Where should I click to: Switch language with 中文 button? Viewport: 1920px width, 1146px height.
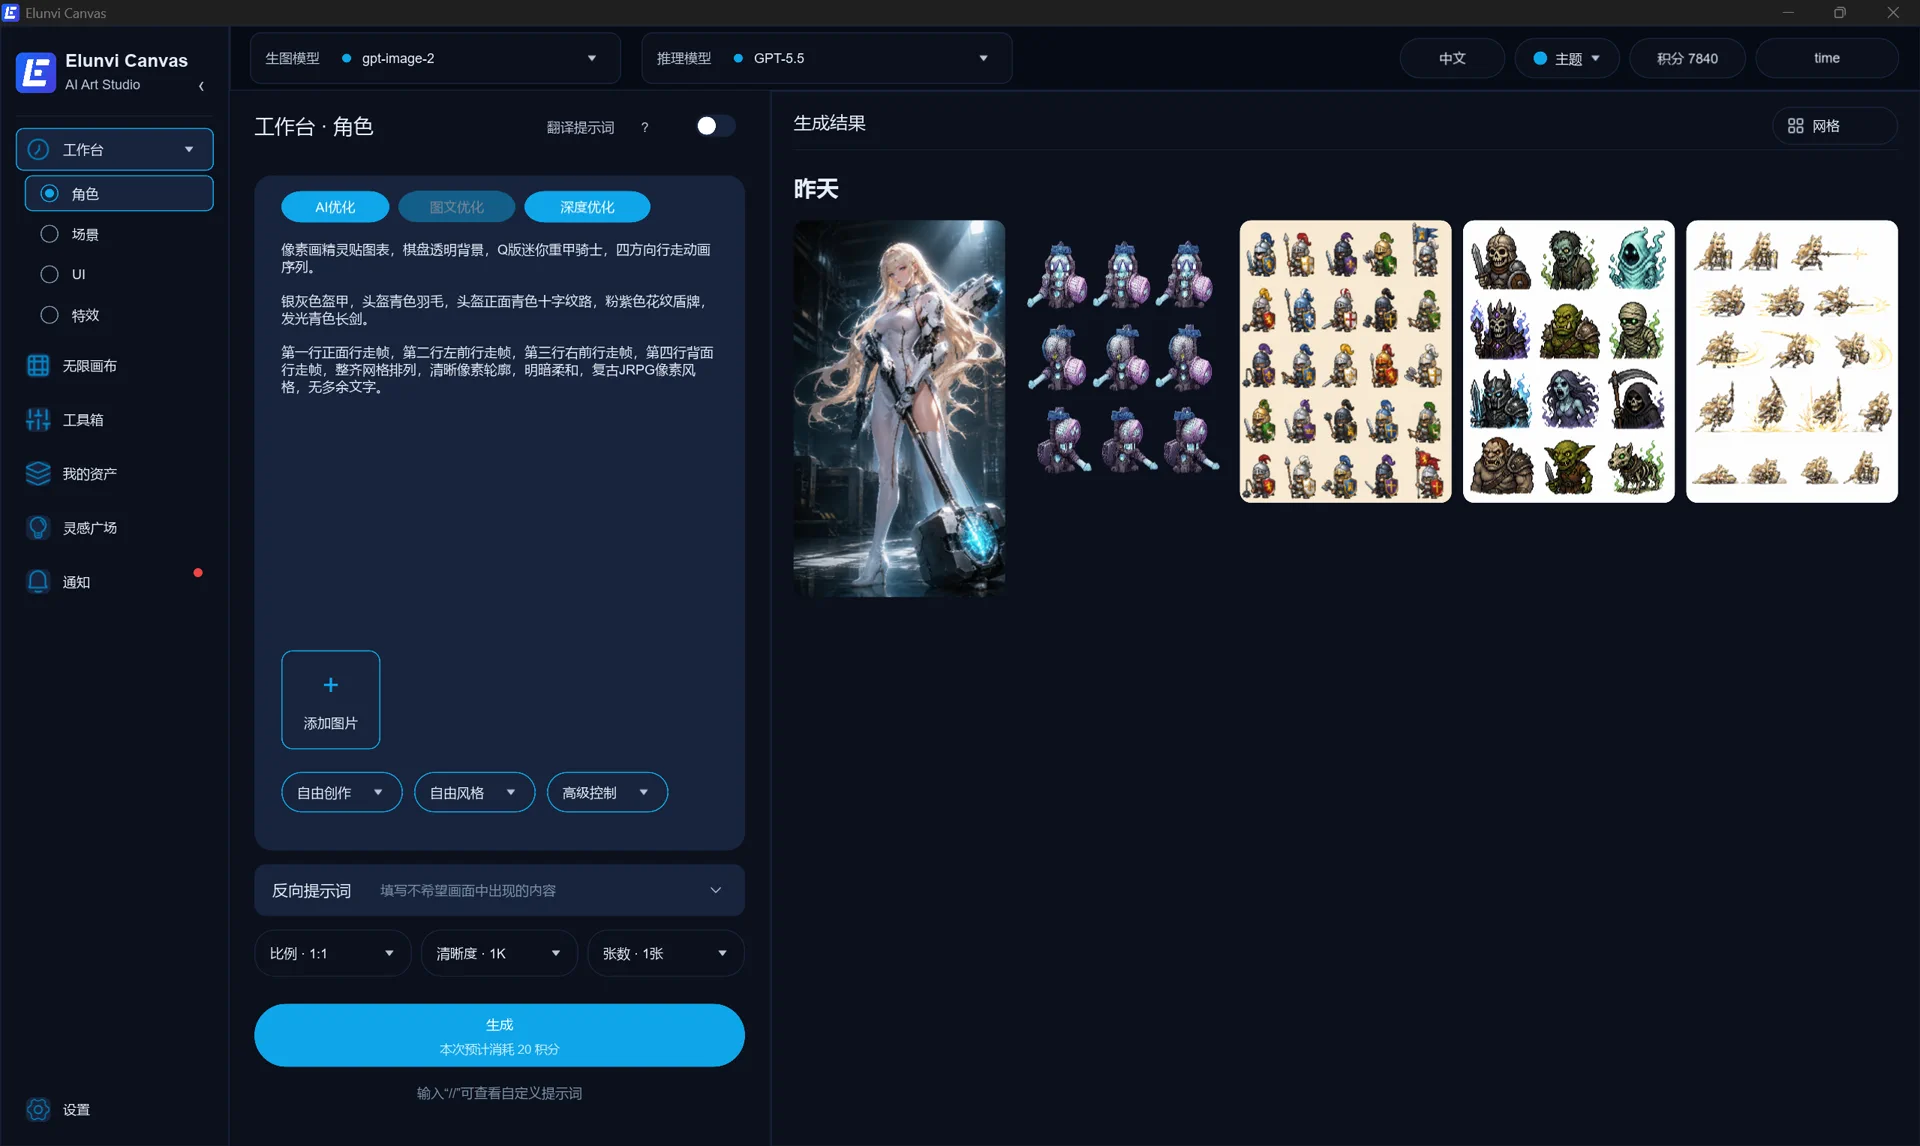click(1452, 58)
